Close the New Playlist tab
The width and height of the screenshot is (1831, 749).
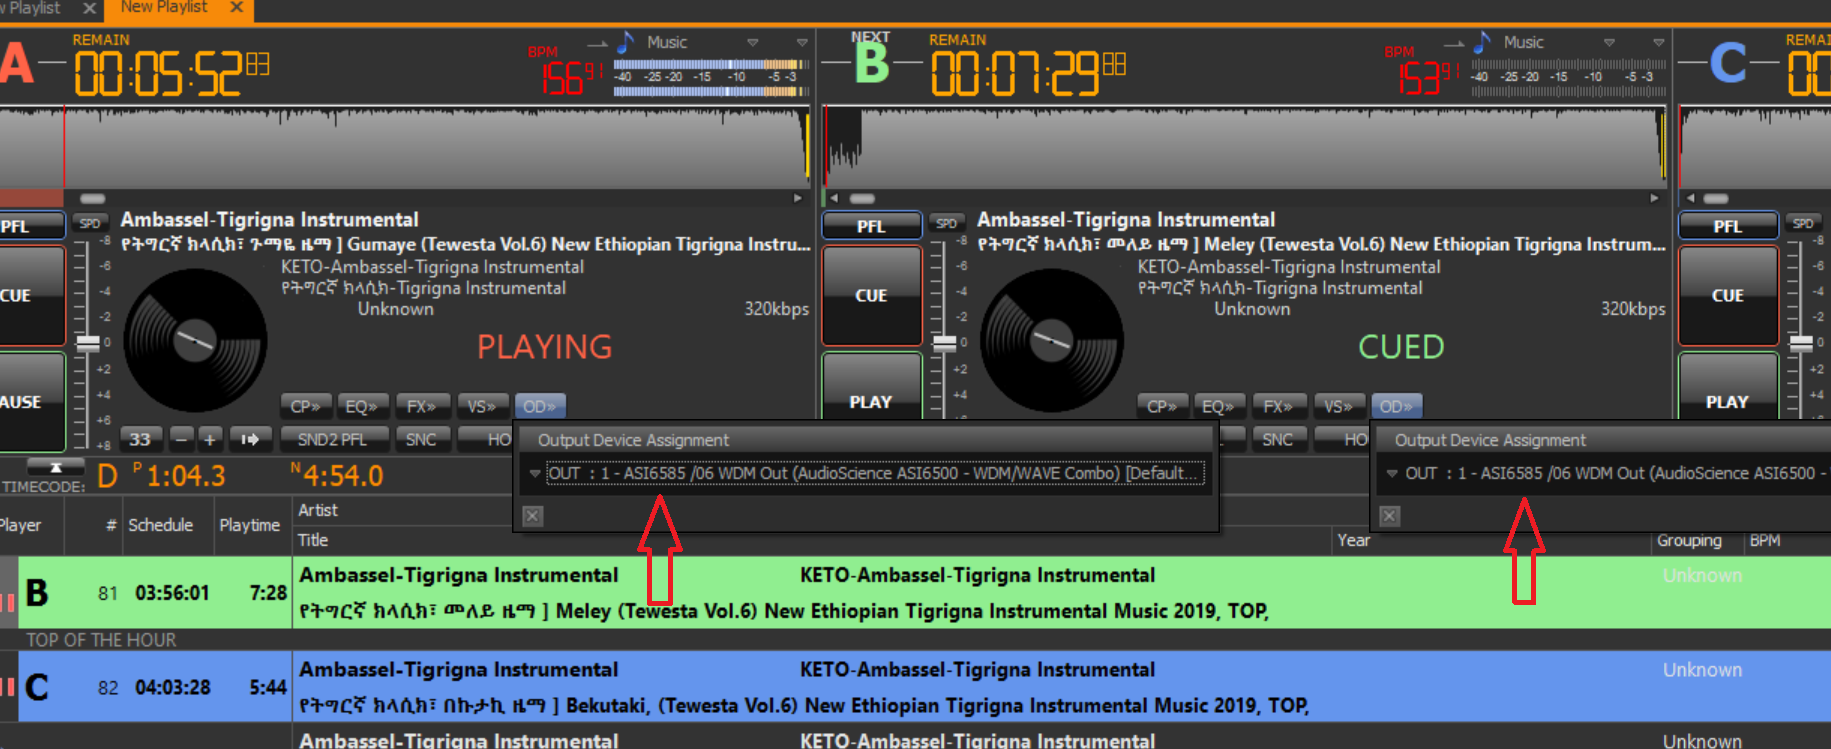[237, 8]
